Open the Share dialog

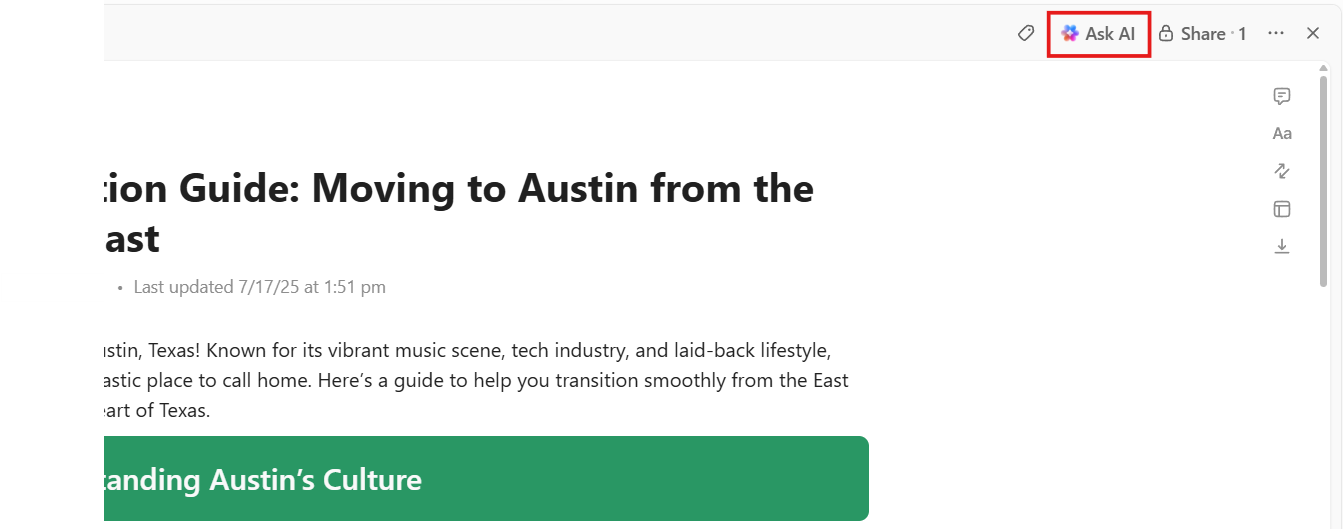1202,33
